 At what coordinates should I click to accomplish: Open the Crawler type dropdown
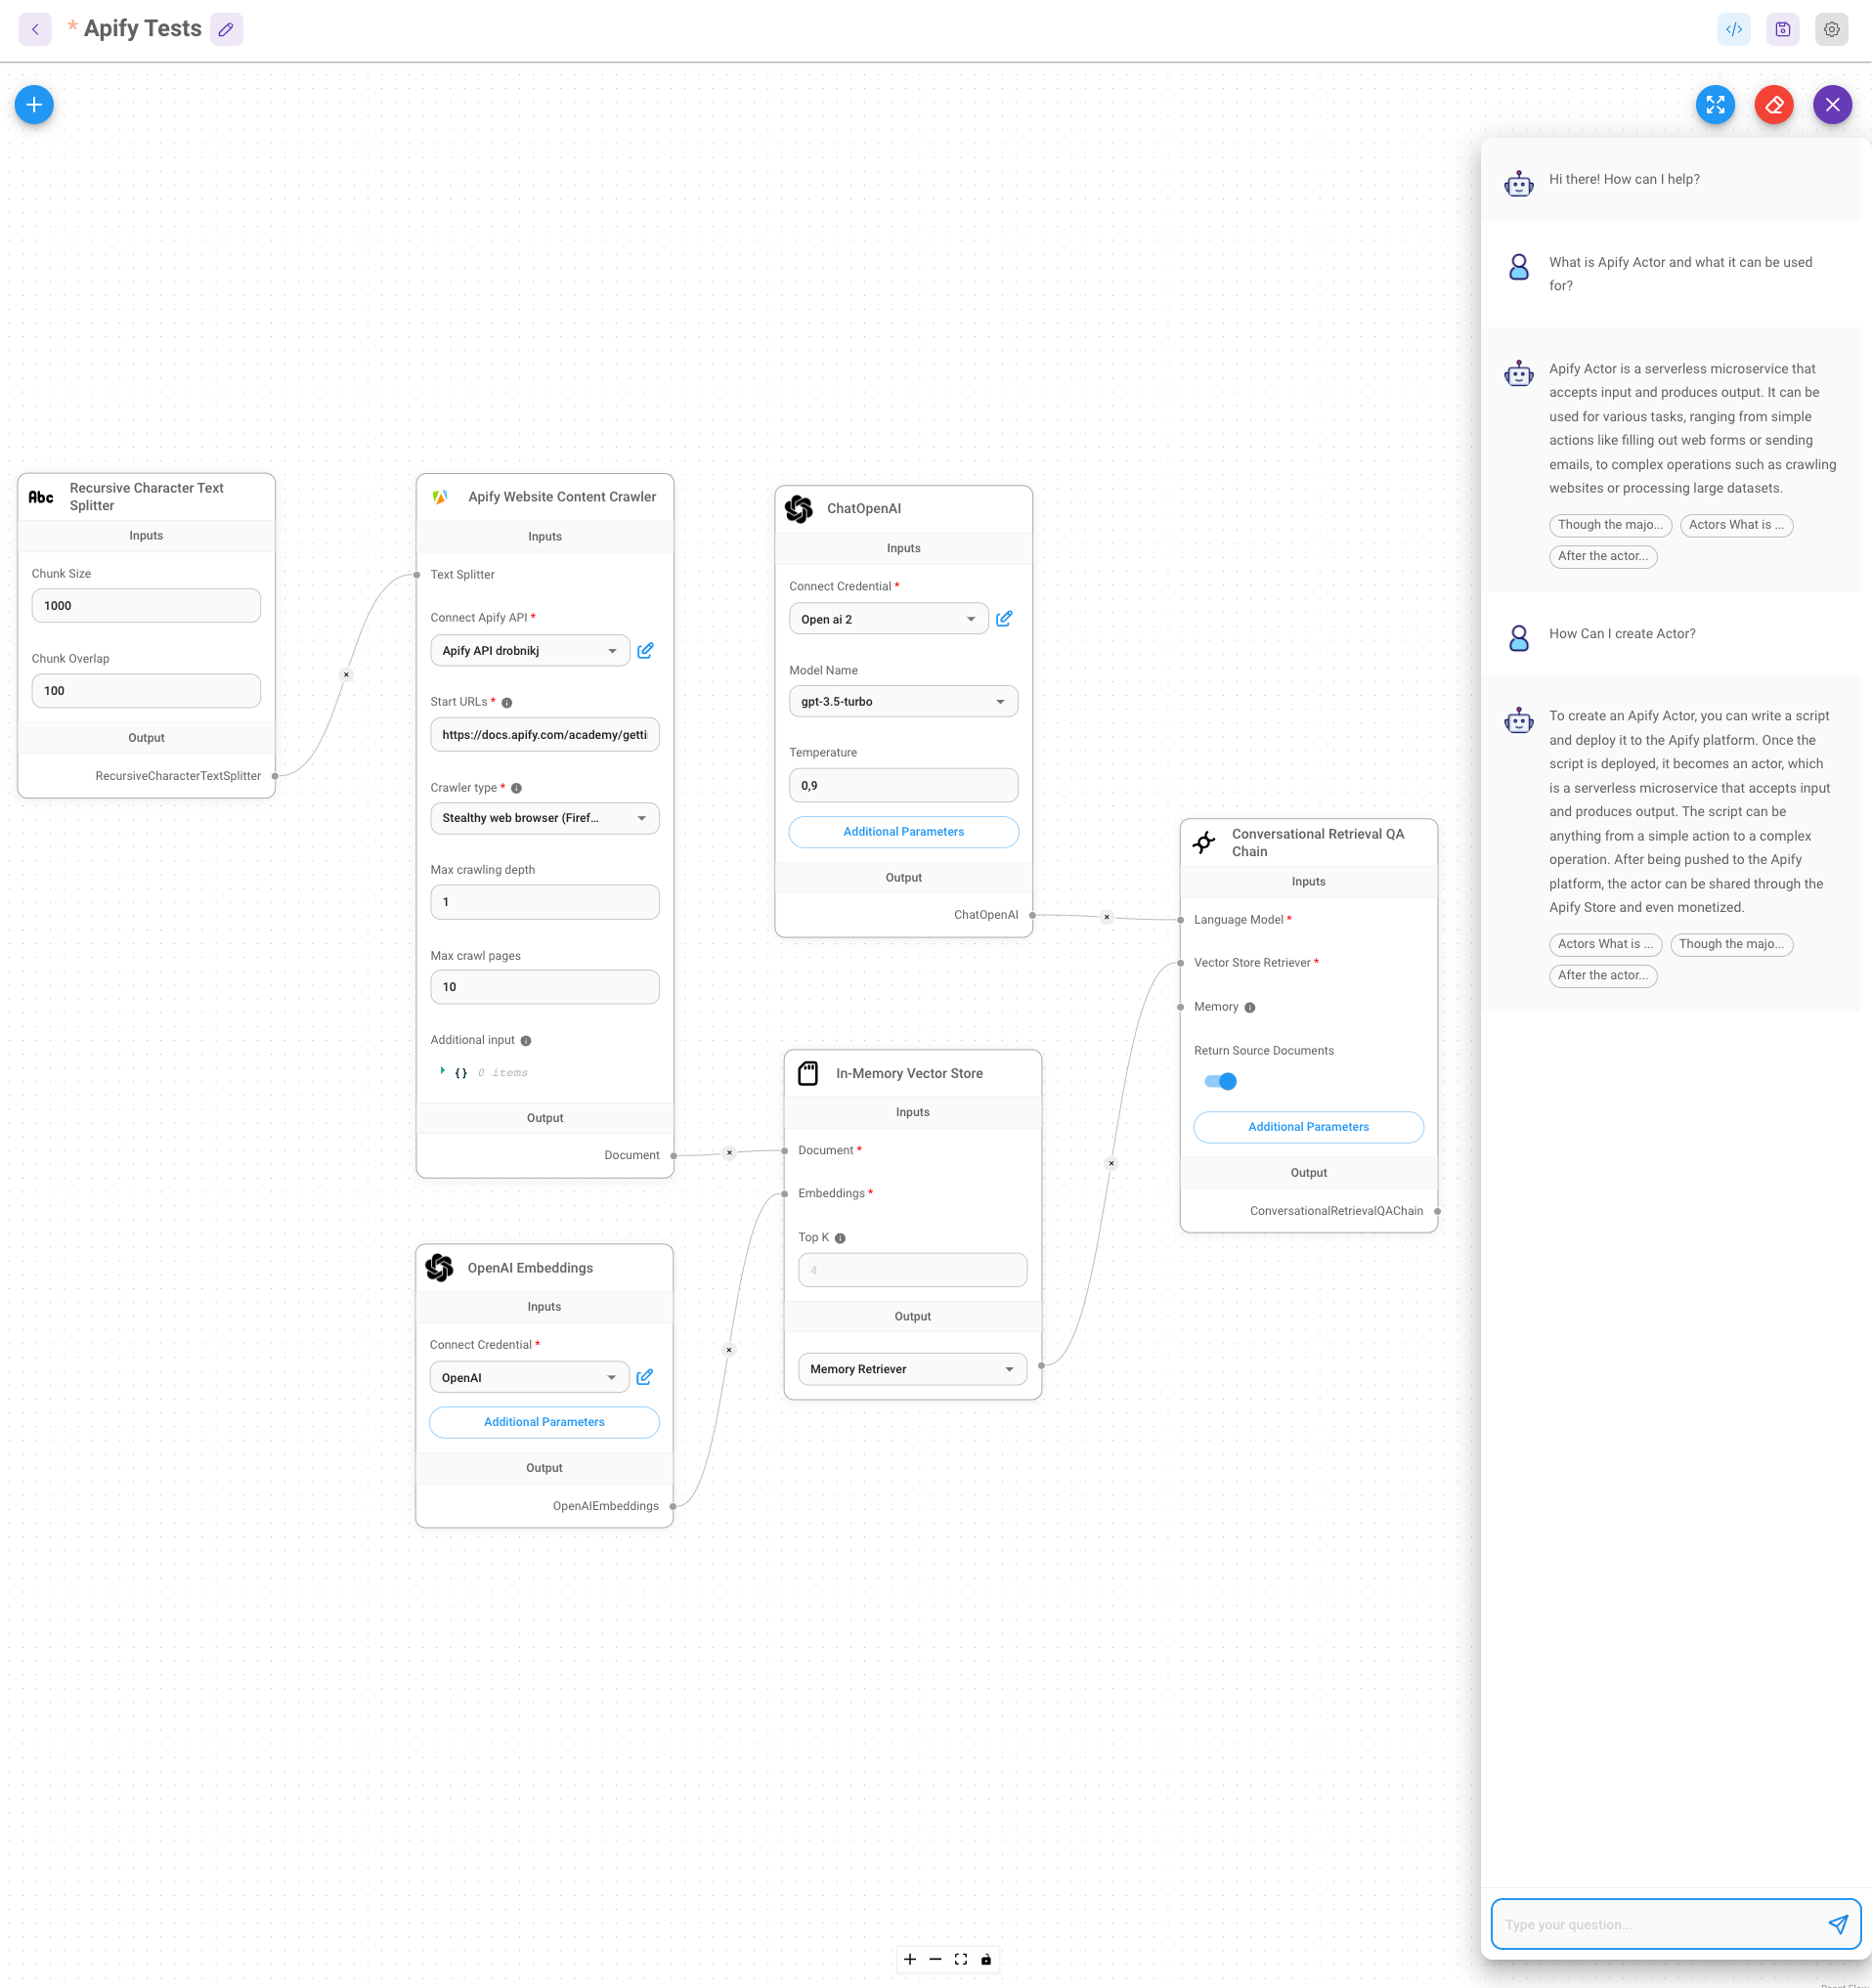[x=544, y=818]
